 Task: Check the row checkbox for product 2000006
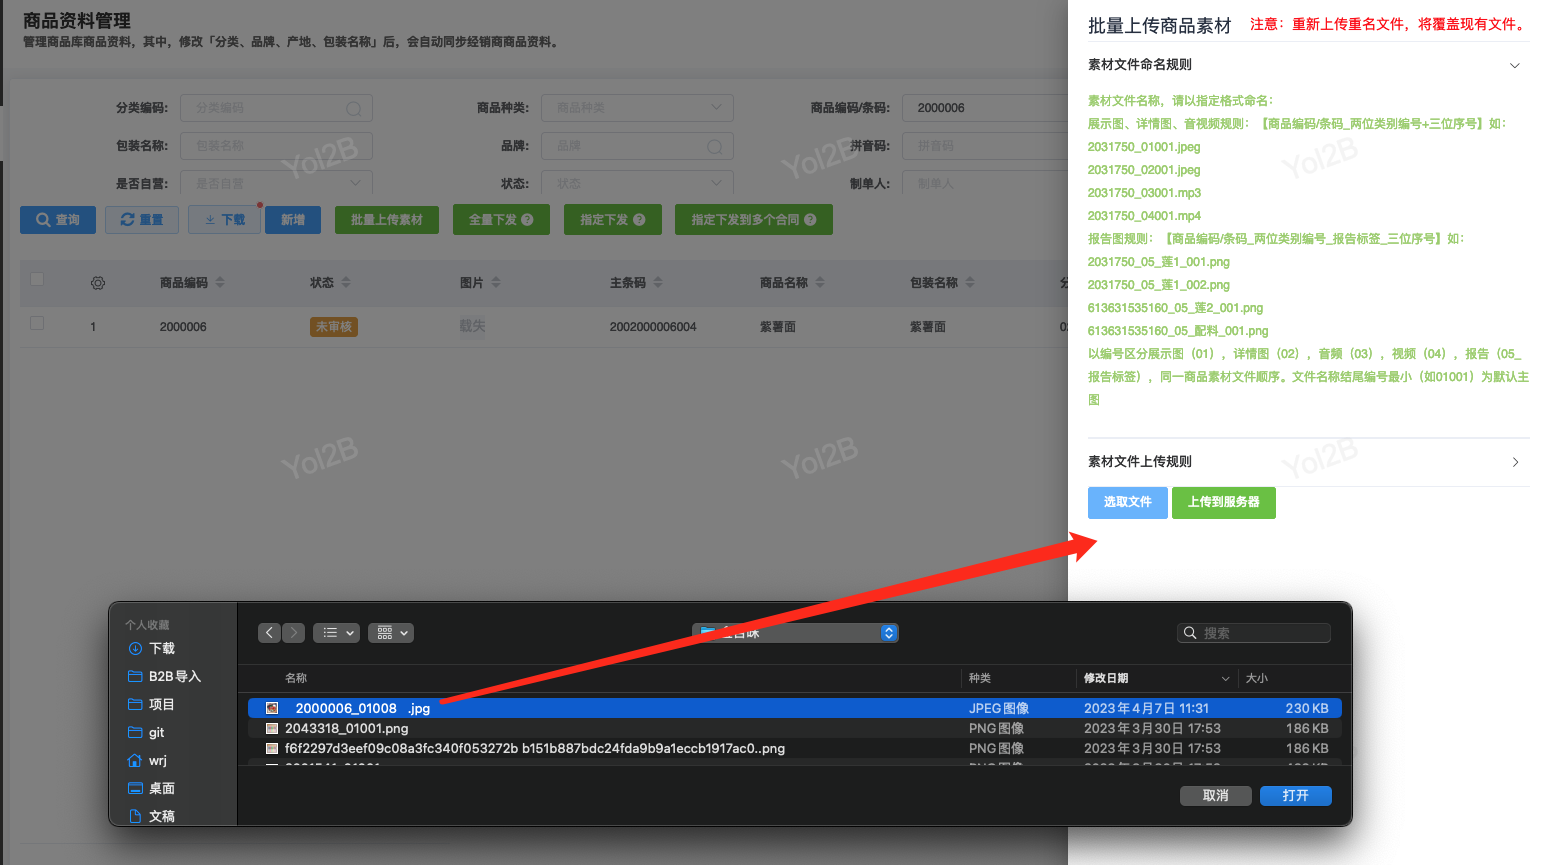tap(37, 323)
